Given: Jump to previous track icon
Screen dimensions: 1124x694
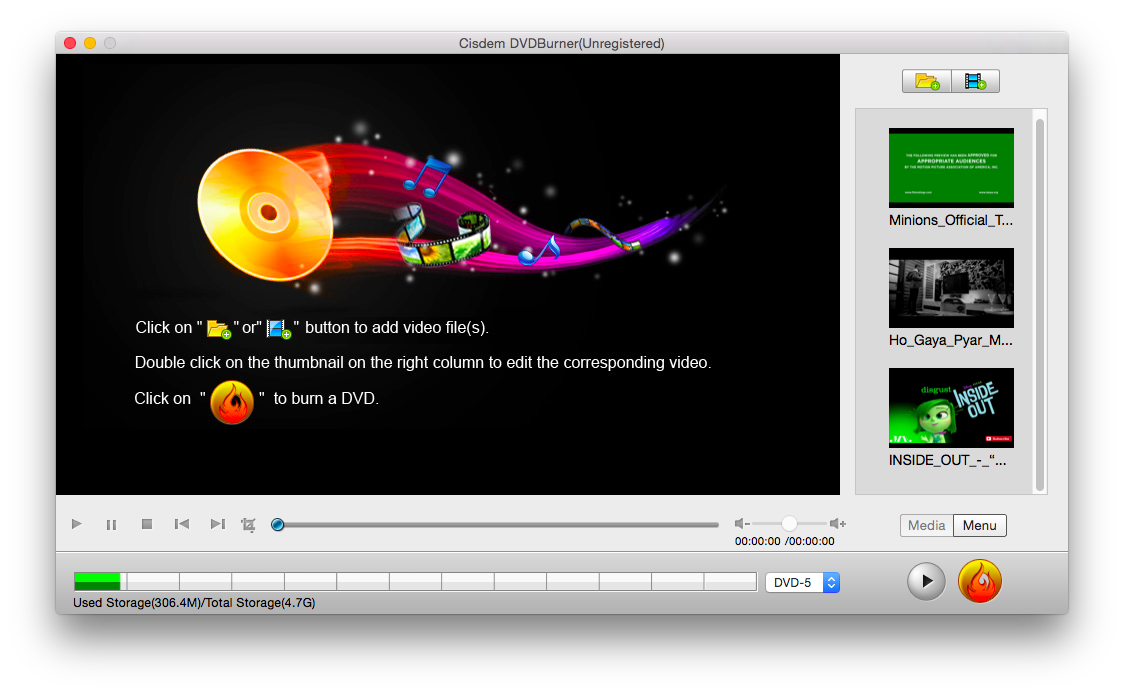Looking at the screenshot, I should click(181, 524).
